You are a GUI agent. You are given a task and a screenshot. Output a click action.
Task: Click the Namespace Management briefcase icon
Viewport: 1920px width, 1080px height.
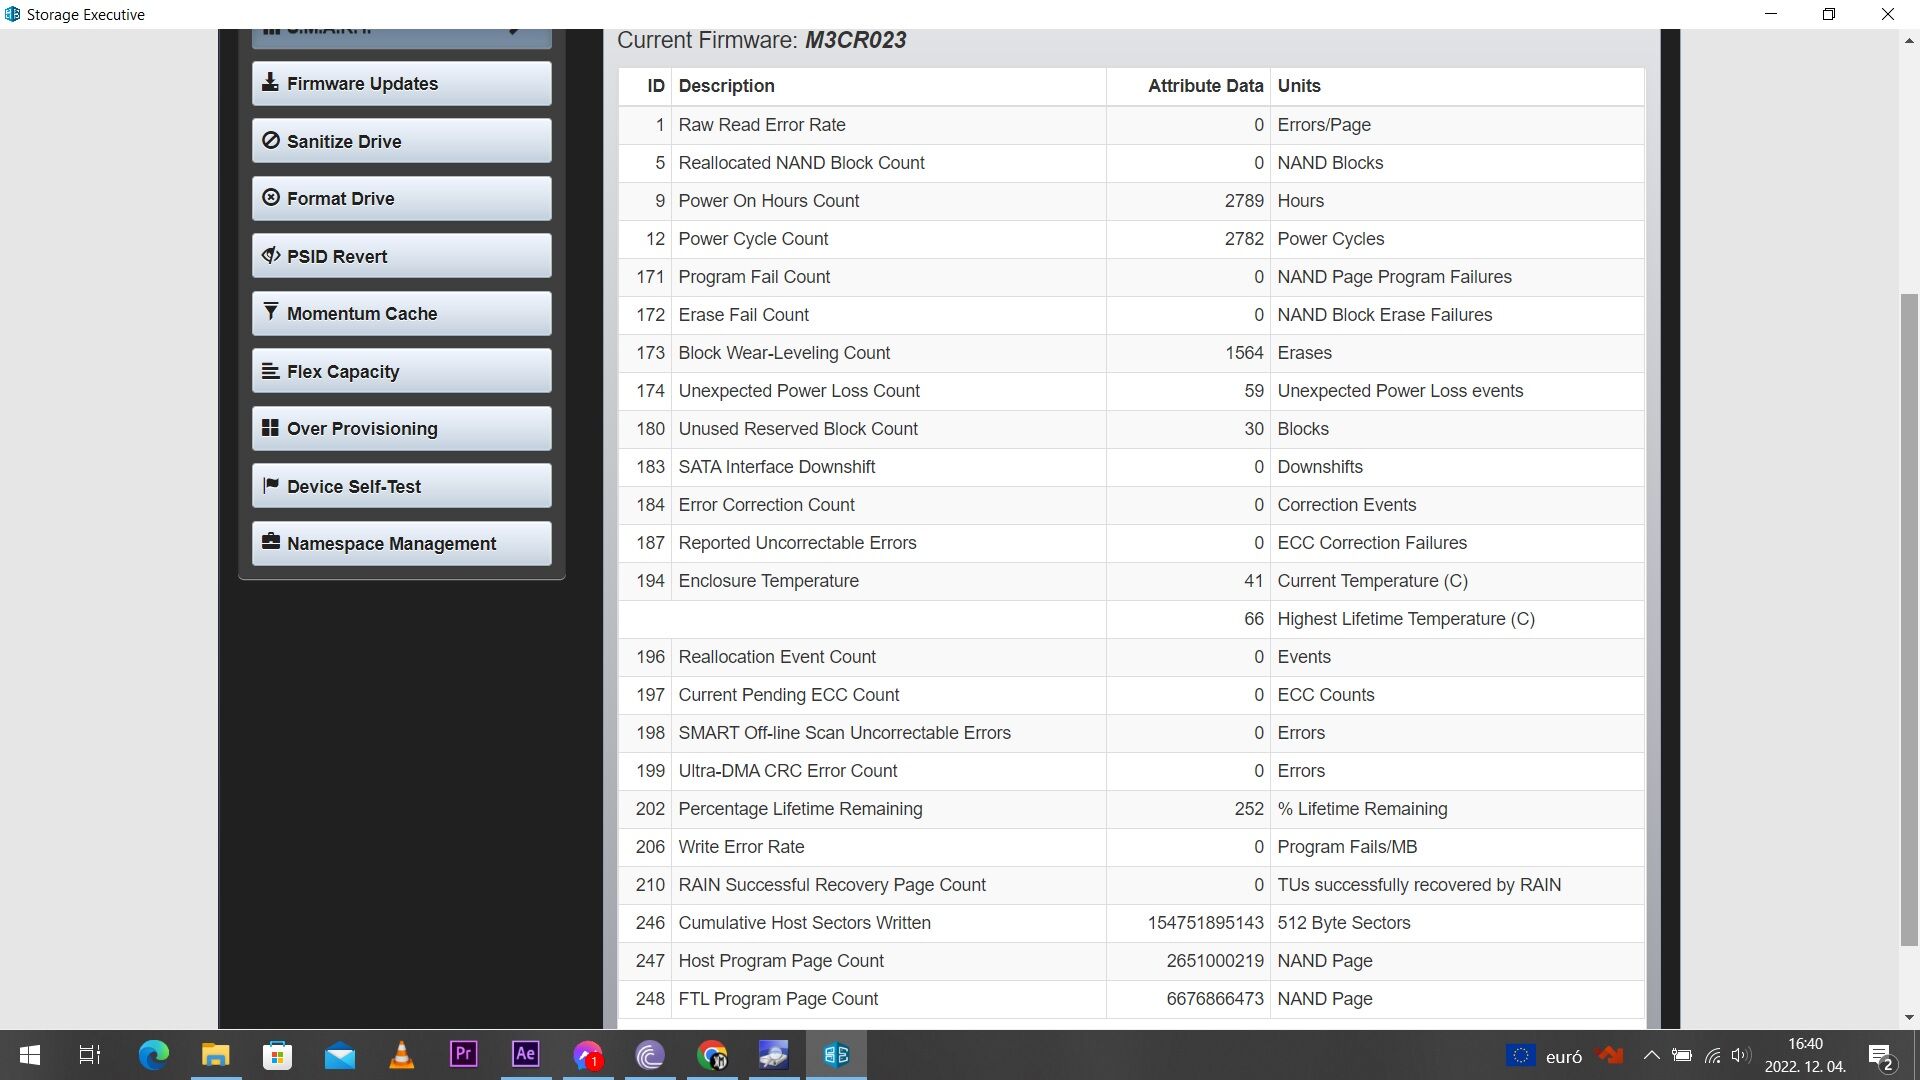click(x=270, y=542)
